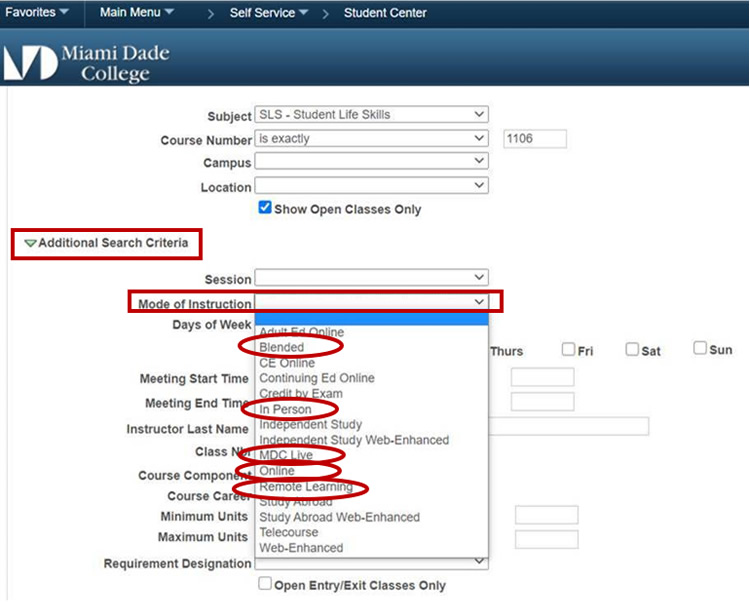Choose CE Online option
This screenshot has height=603, width=750.
[287, 363]
